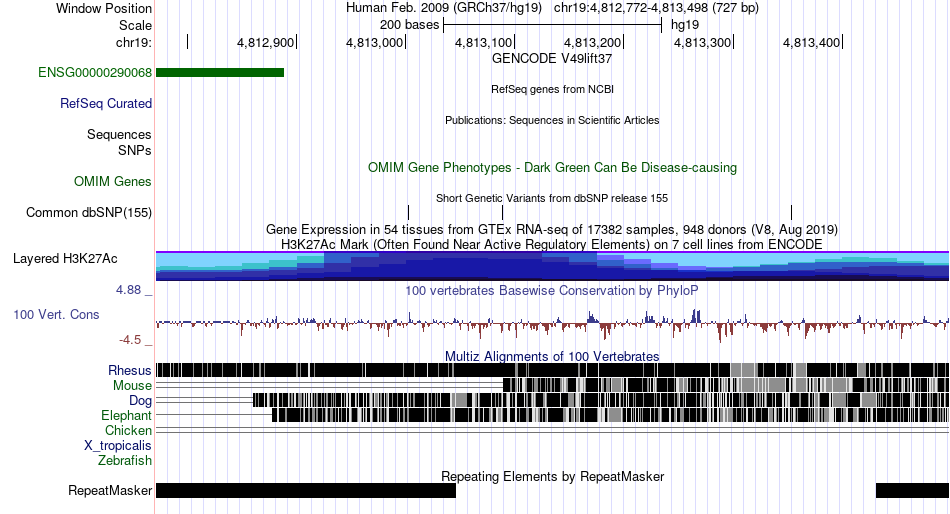This screenshot has height=514, width=950.
Task: Open the RefSeq Curated track label
Action: (x=106, y=104)
